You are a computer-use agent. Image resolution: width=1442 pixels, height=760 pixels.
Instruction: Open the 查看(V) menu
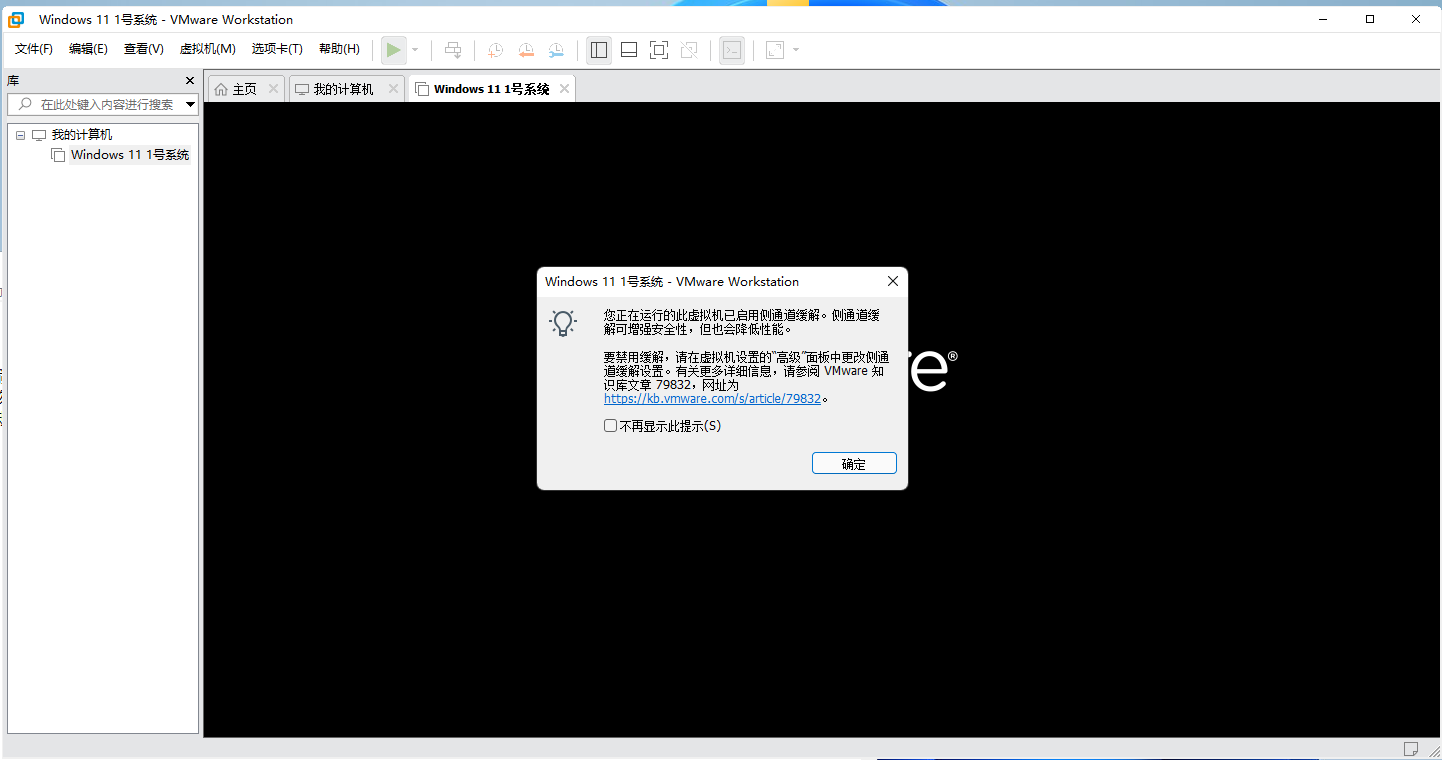pos(144,49)
